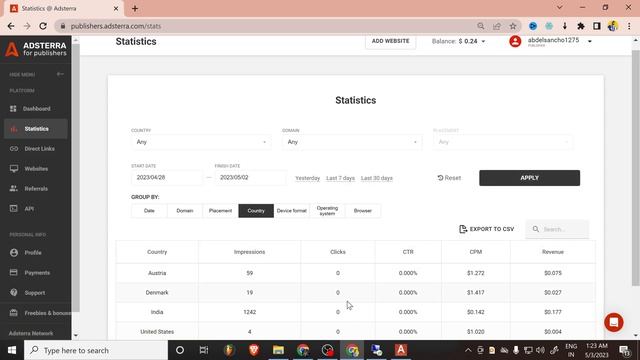
Task: Group statistics by Operating system
Action: tap(327, 211)
